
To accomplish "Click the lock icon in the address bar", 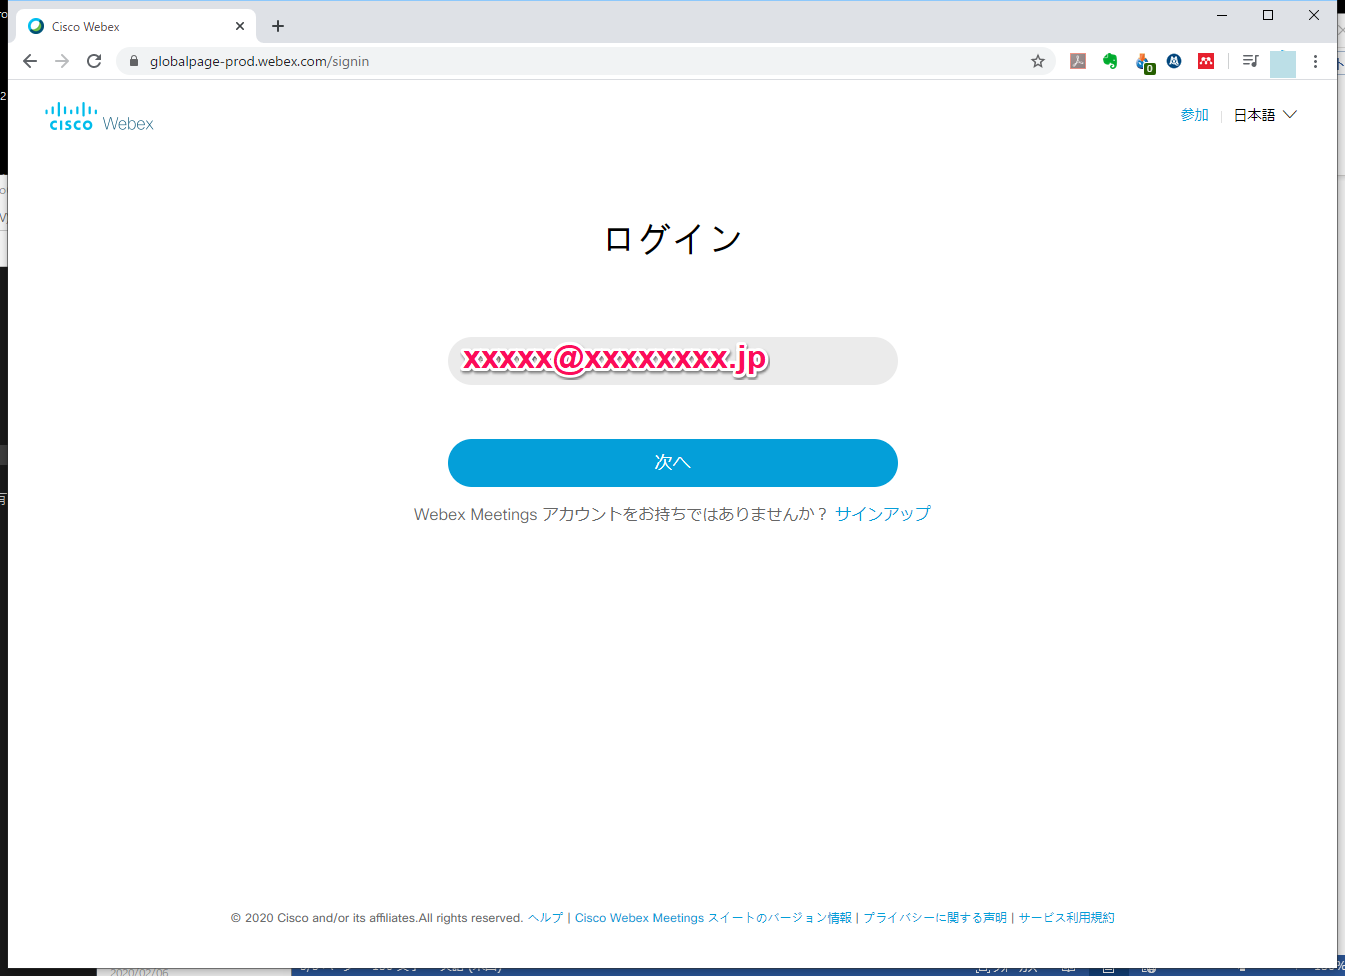I will 134,61.
